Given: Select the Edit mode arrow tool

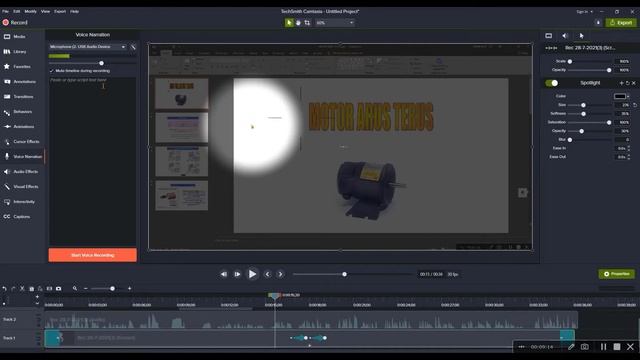Looking at the screenshot, I should pos(289,23).
